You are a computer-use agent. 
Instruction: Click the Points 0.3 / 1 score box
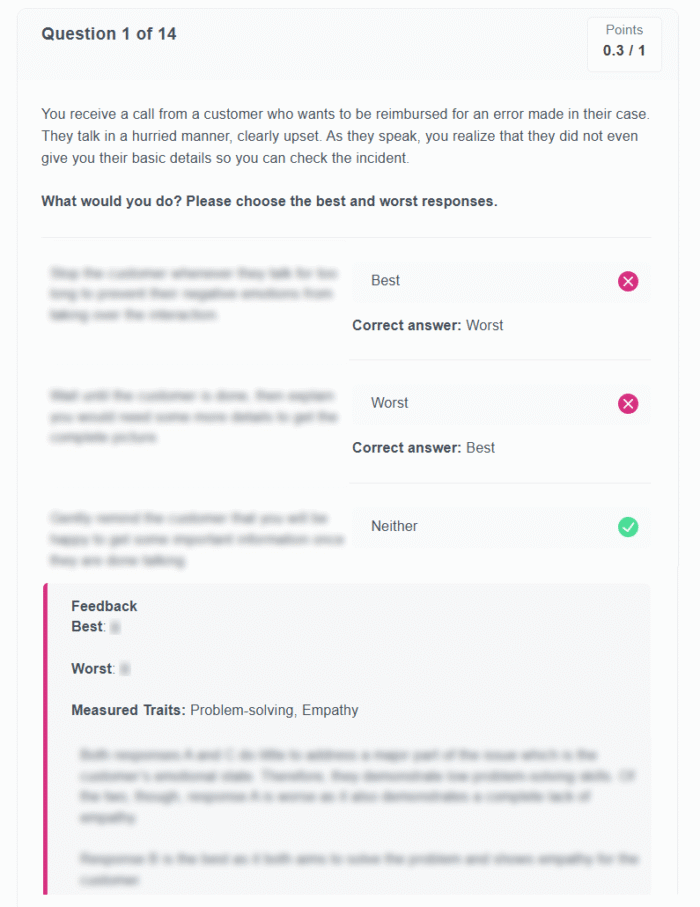(624, 44)
